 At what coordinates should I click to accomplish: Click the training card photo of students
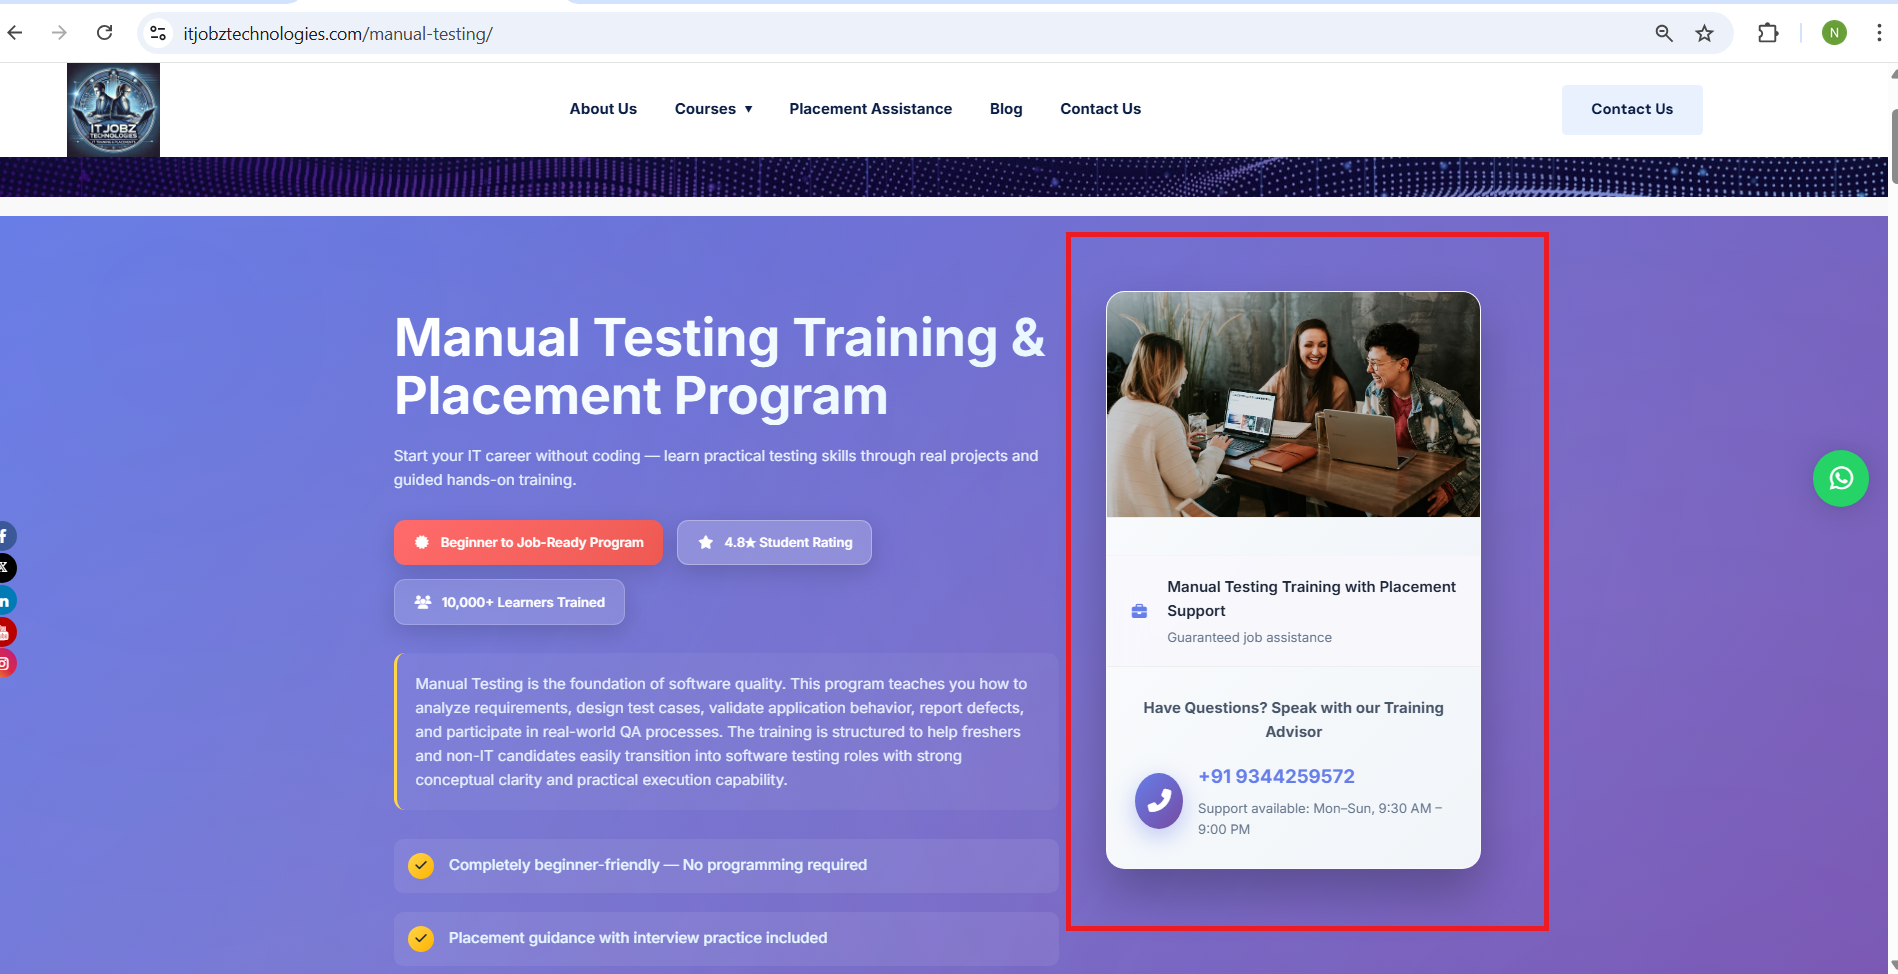click(x=1292, y=404)
